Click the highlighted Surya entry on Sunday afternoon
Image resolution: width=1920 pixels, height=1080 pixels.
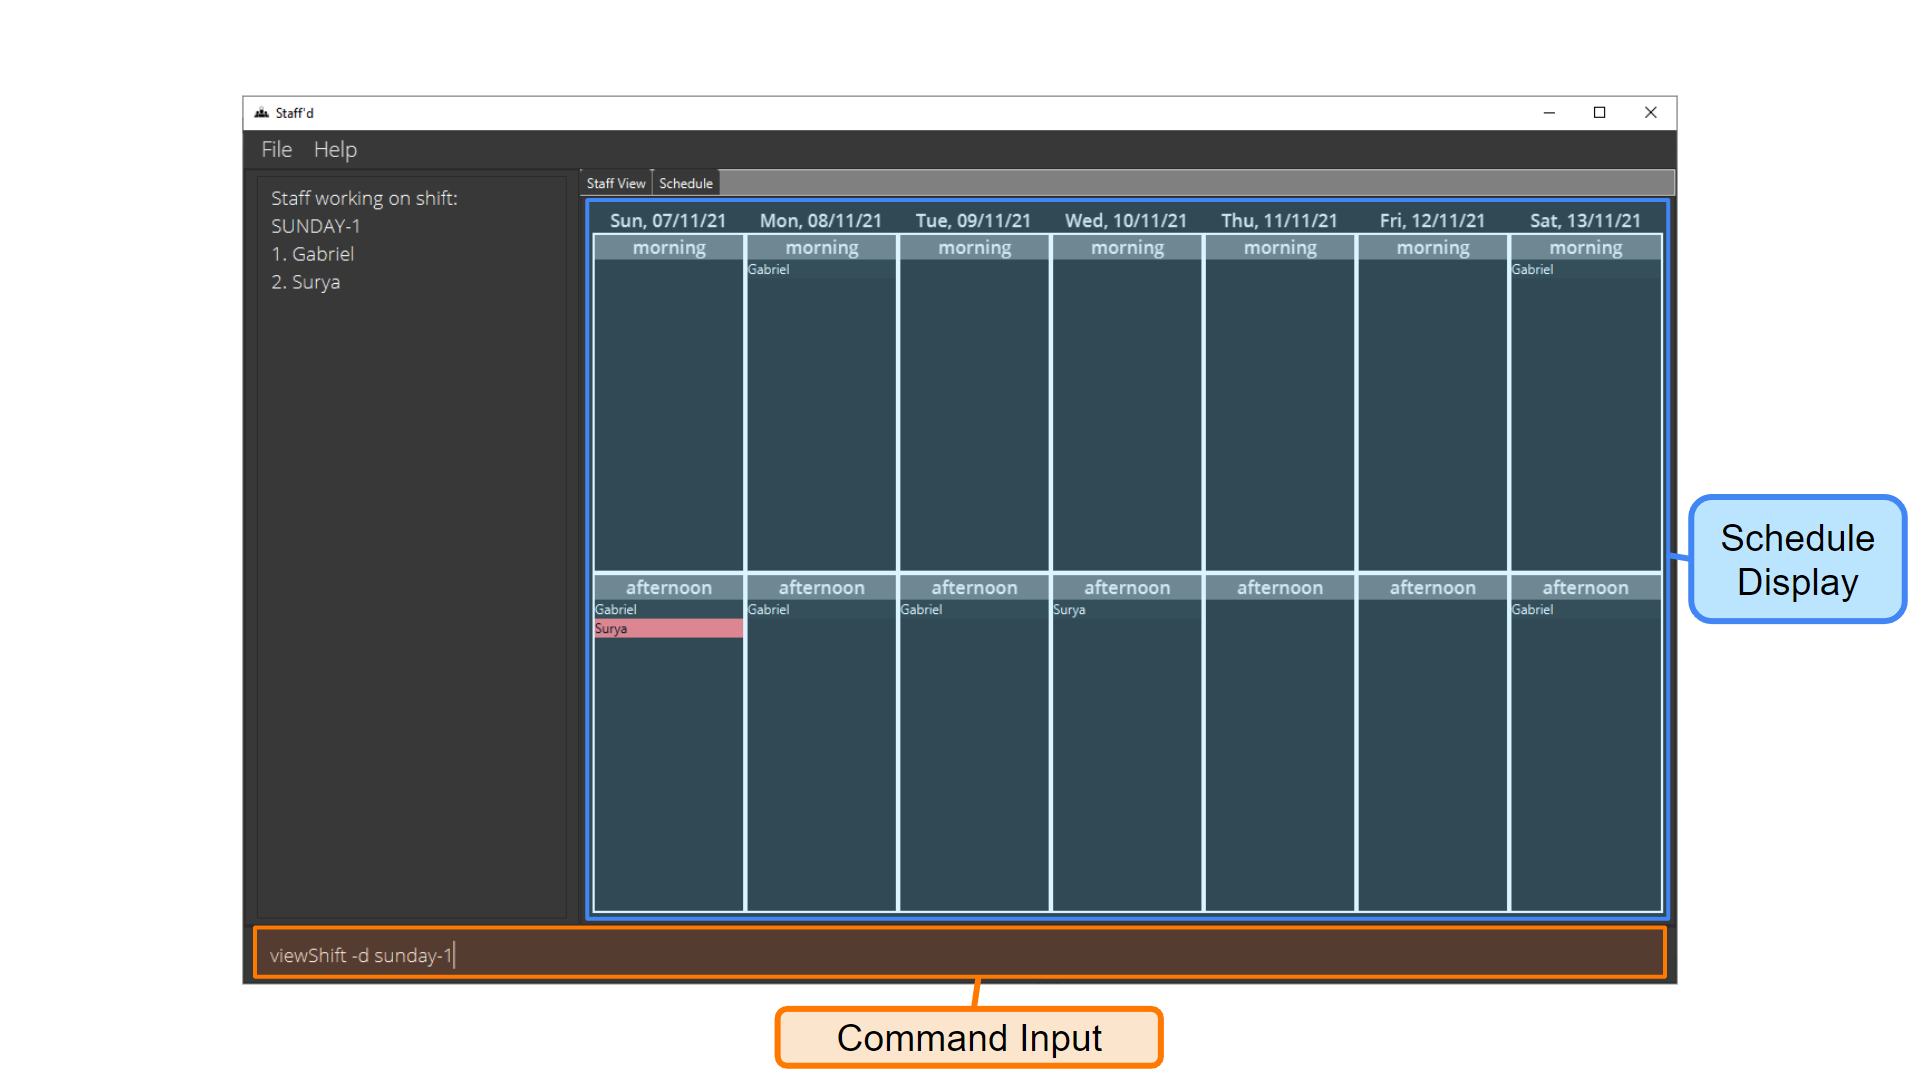(x=668, y=628)
